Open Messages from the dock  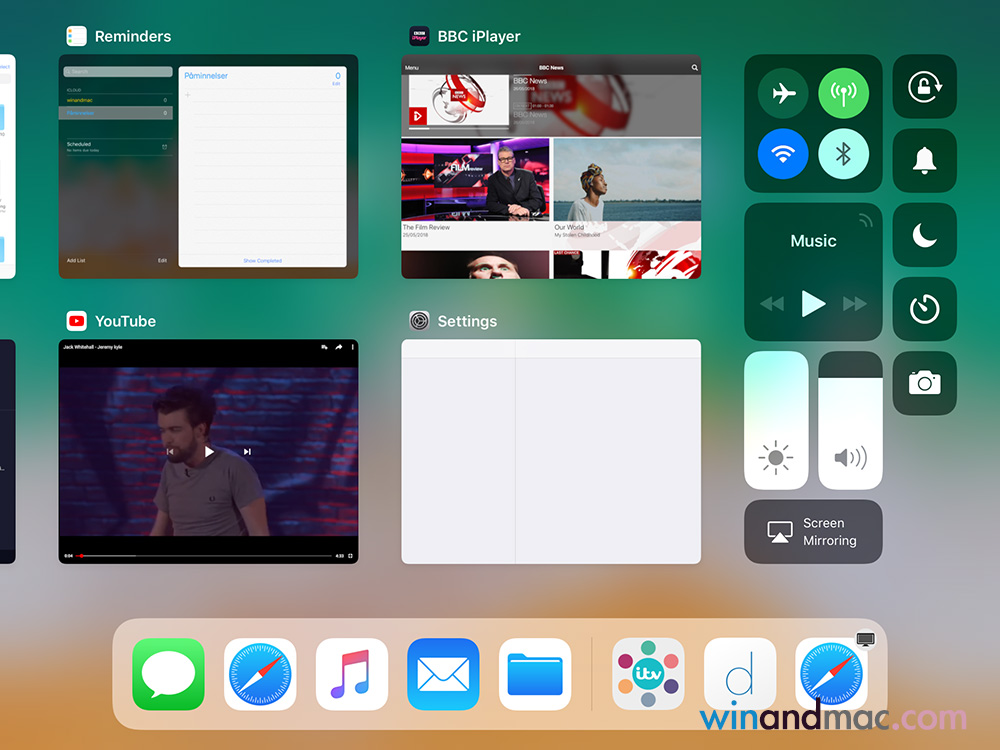tap(168, 674)
